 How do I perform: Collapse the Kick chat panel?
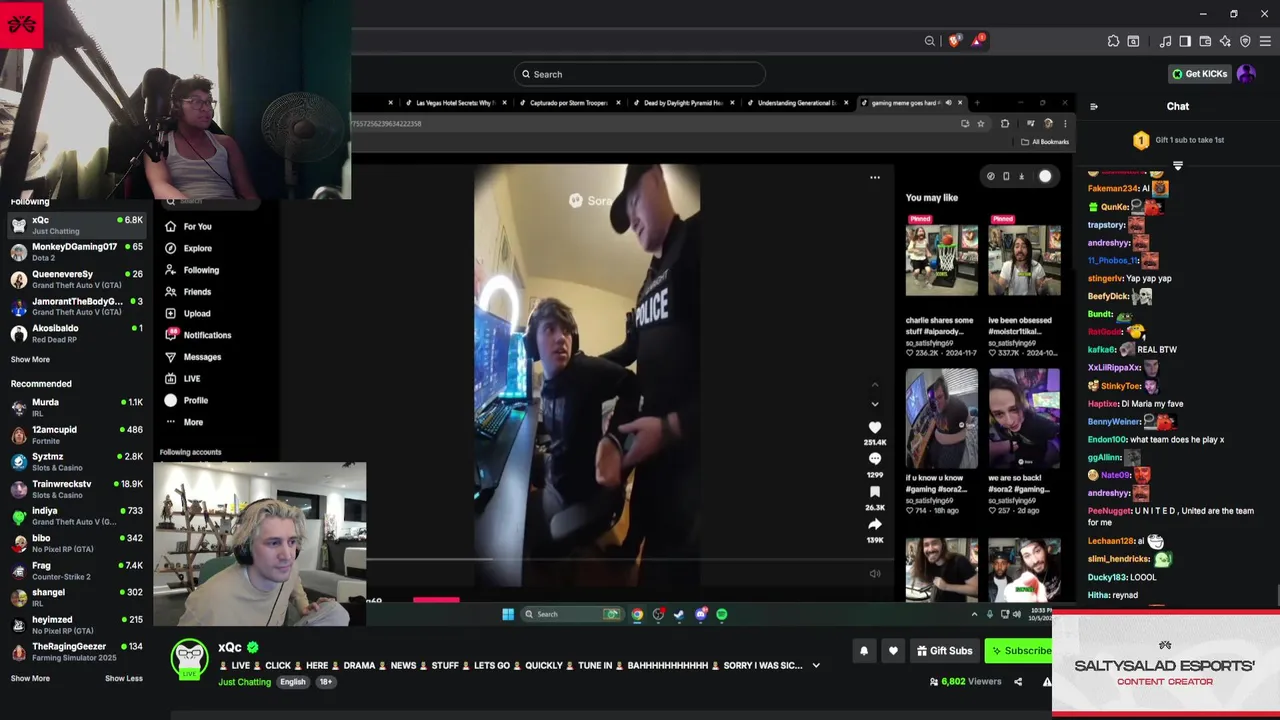[x=1093, y=106]
